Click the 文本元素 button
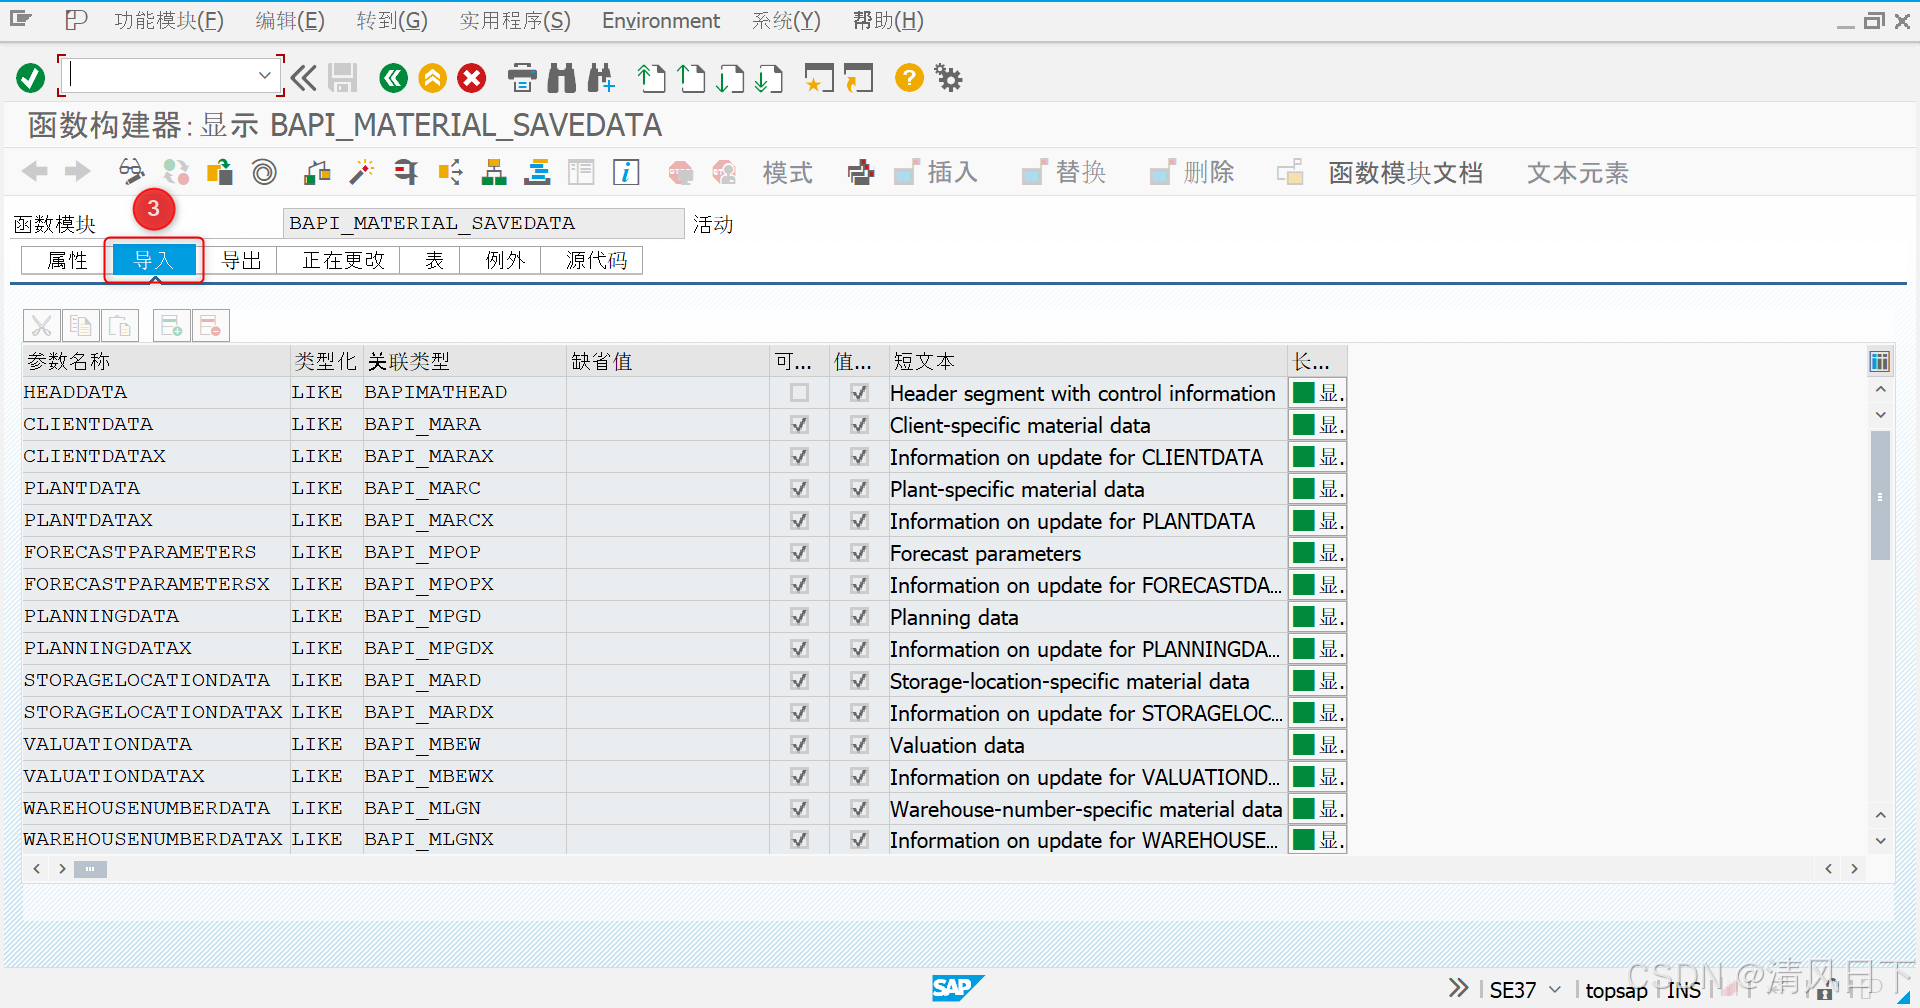Screen dimensions: 1920x1008 (1577, 172)
